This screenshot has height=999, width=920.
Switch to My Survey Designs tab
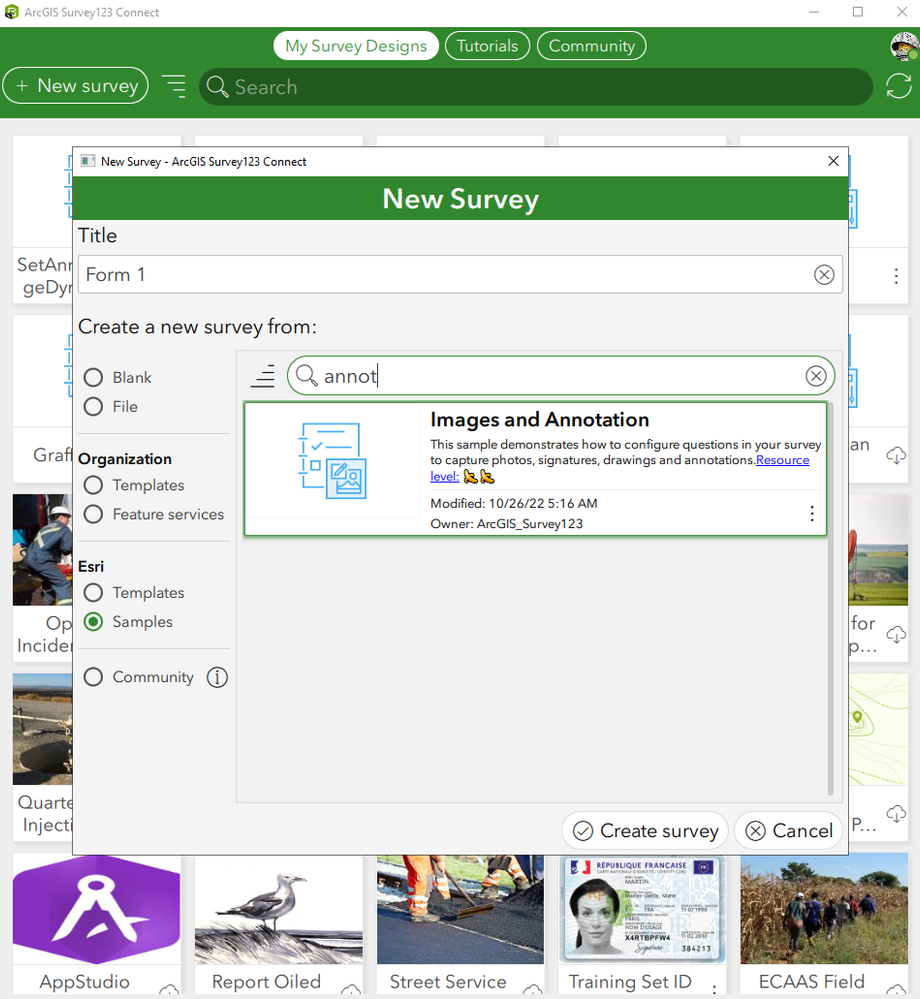(x=356, y=46)
